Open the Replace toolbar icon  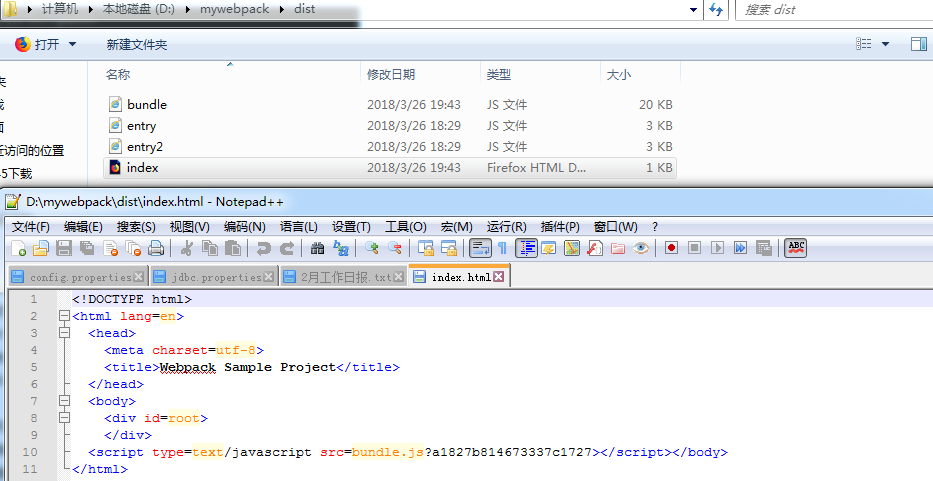(340, 248)
